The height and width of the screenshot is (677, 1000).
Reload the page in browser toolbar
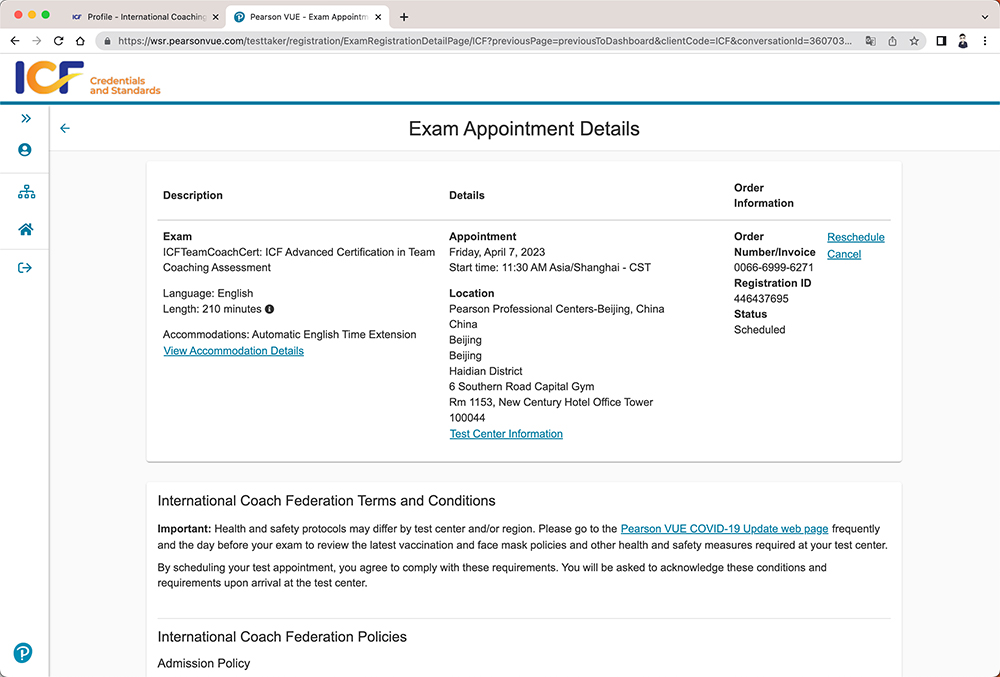tap(58, 41)
